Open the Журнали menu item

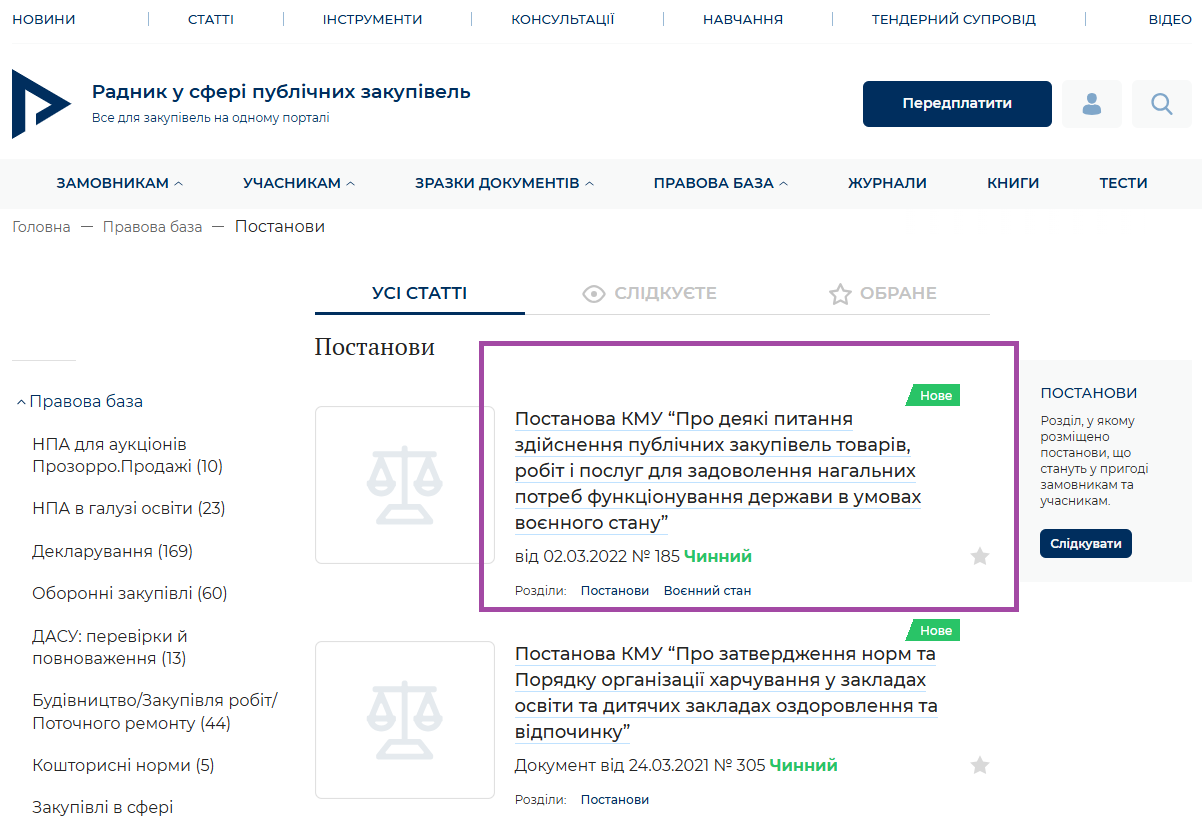(x=887, y=183)
